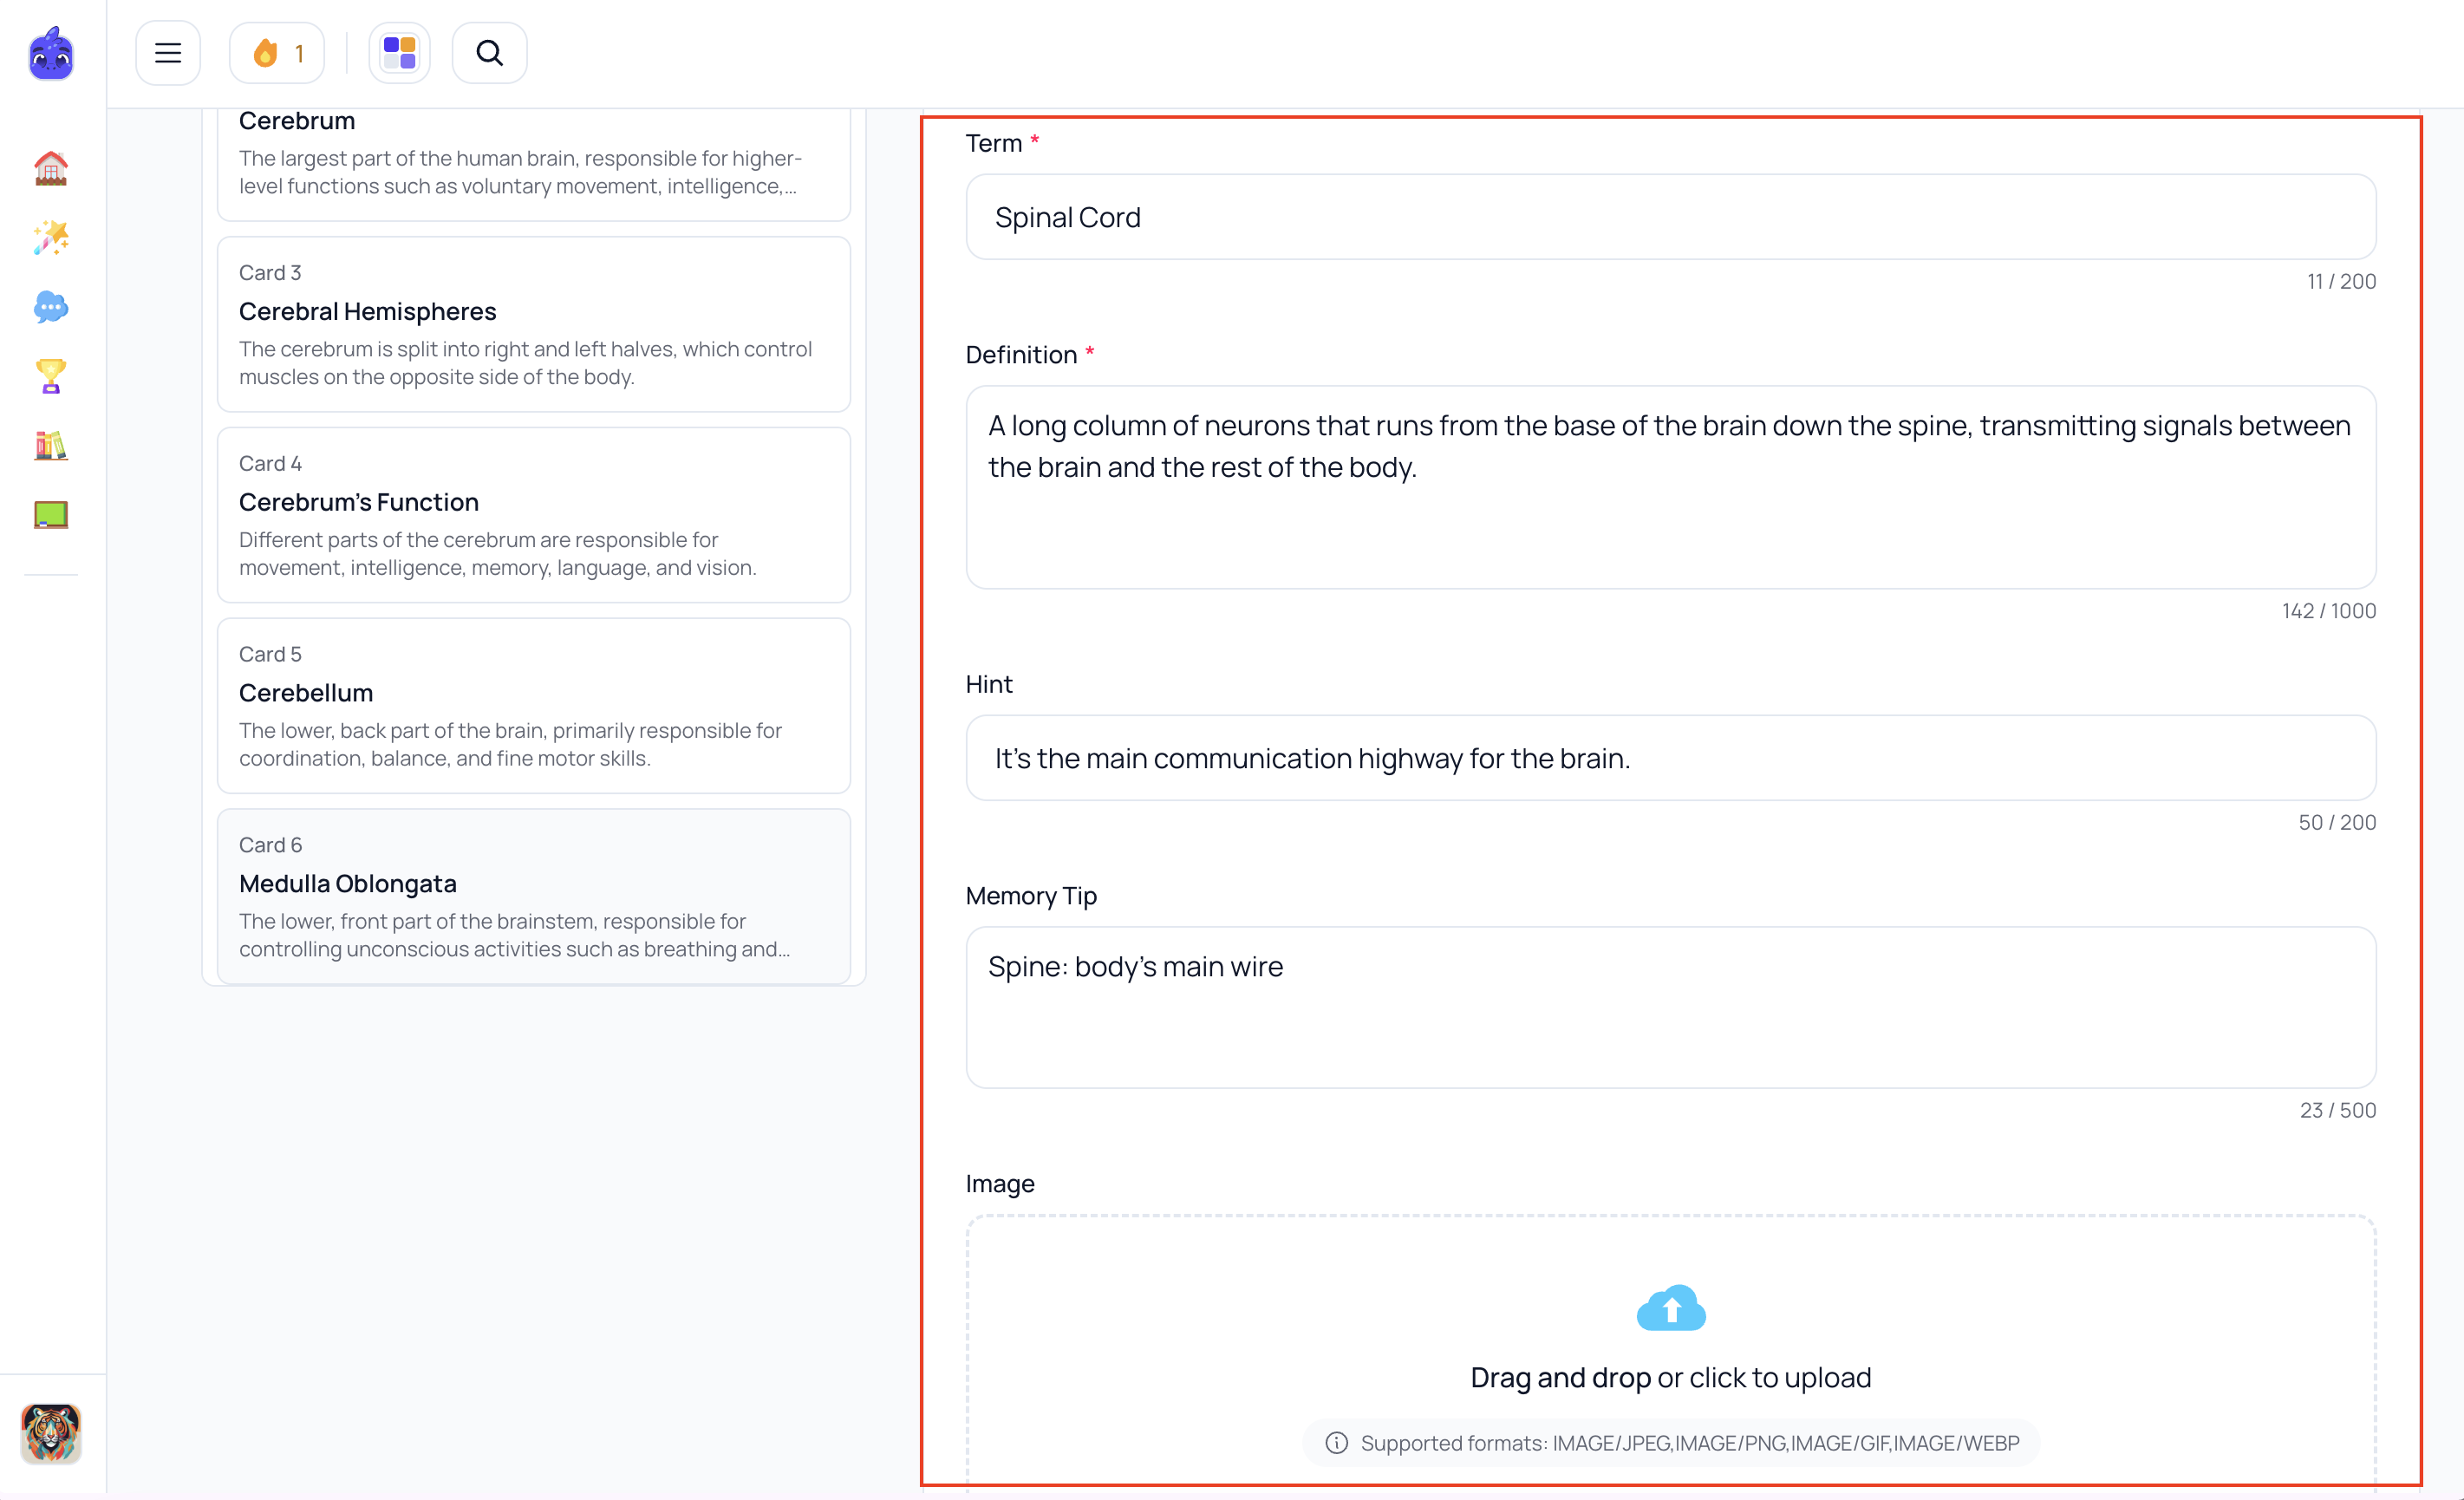
Task: Open the streak flame counter
Action: click(277, 53)
